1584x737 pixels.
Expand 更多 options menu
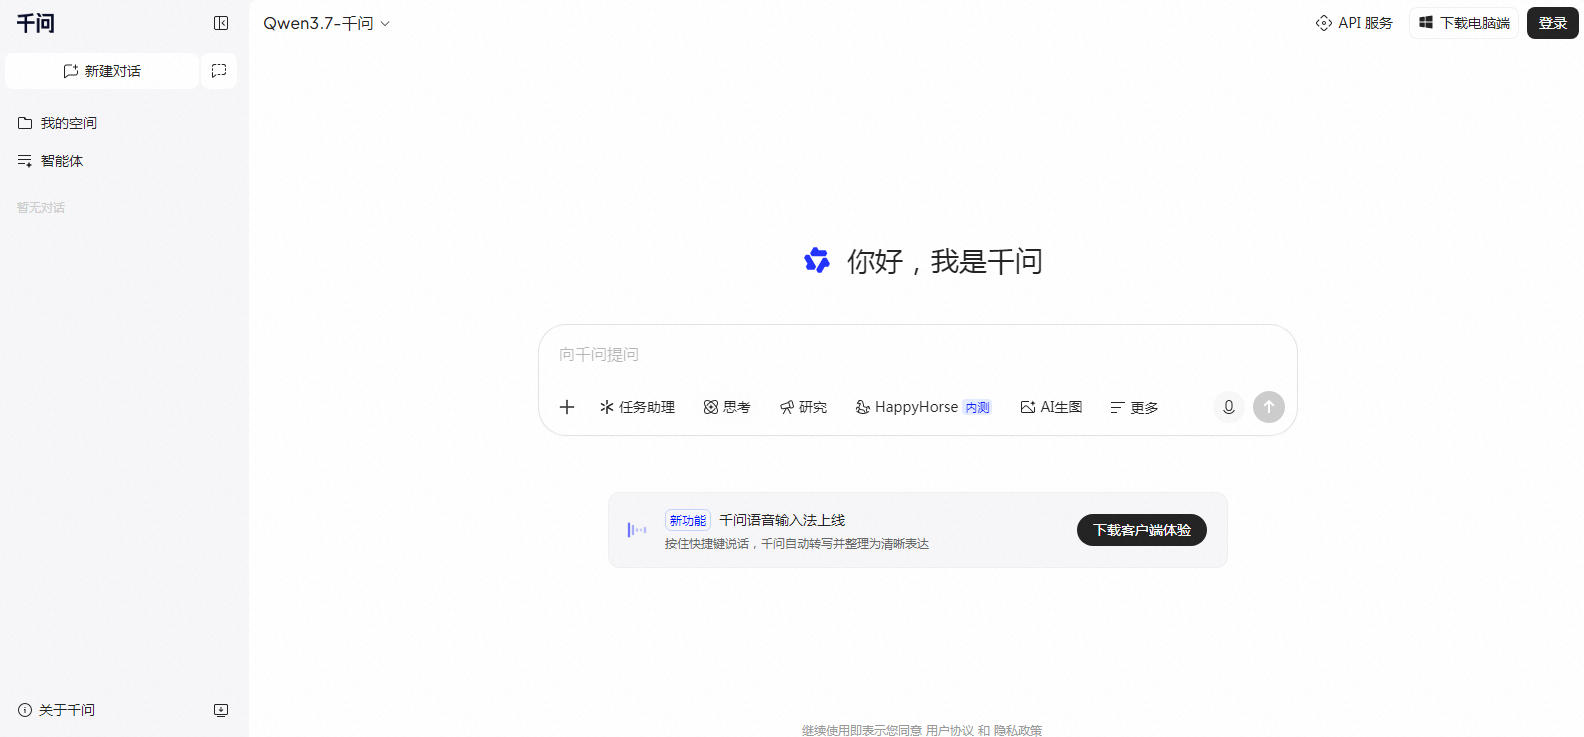click(x=1134, y=407)
